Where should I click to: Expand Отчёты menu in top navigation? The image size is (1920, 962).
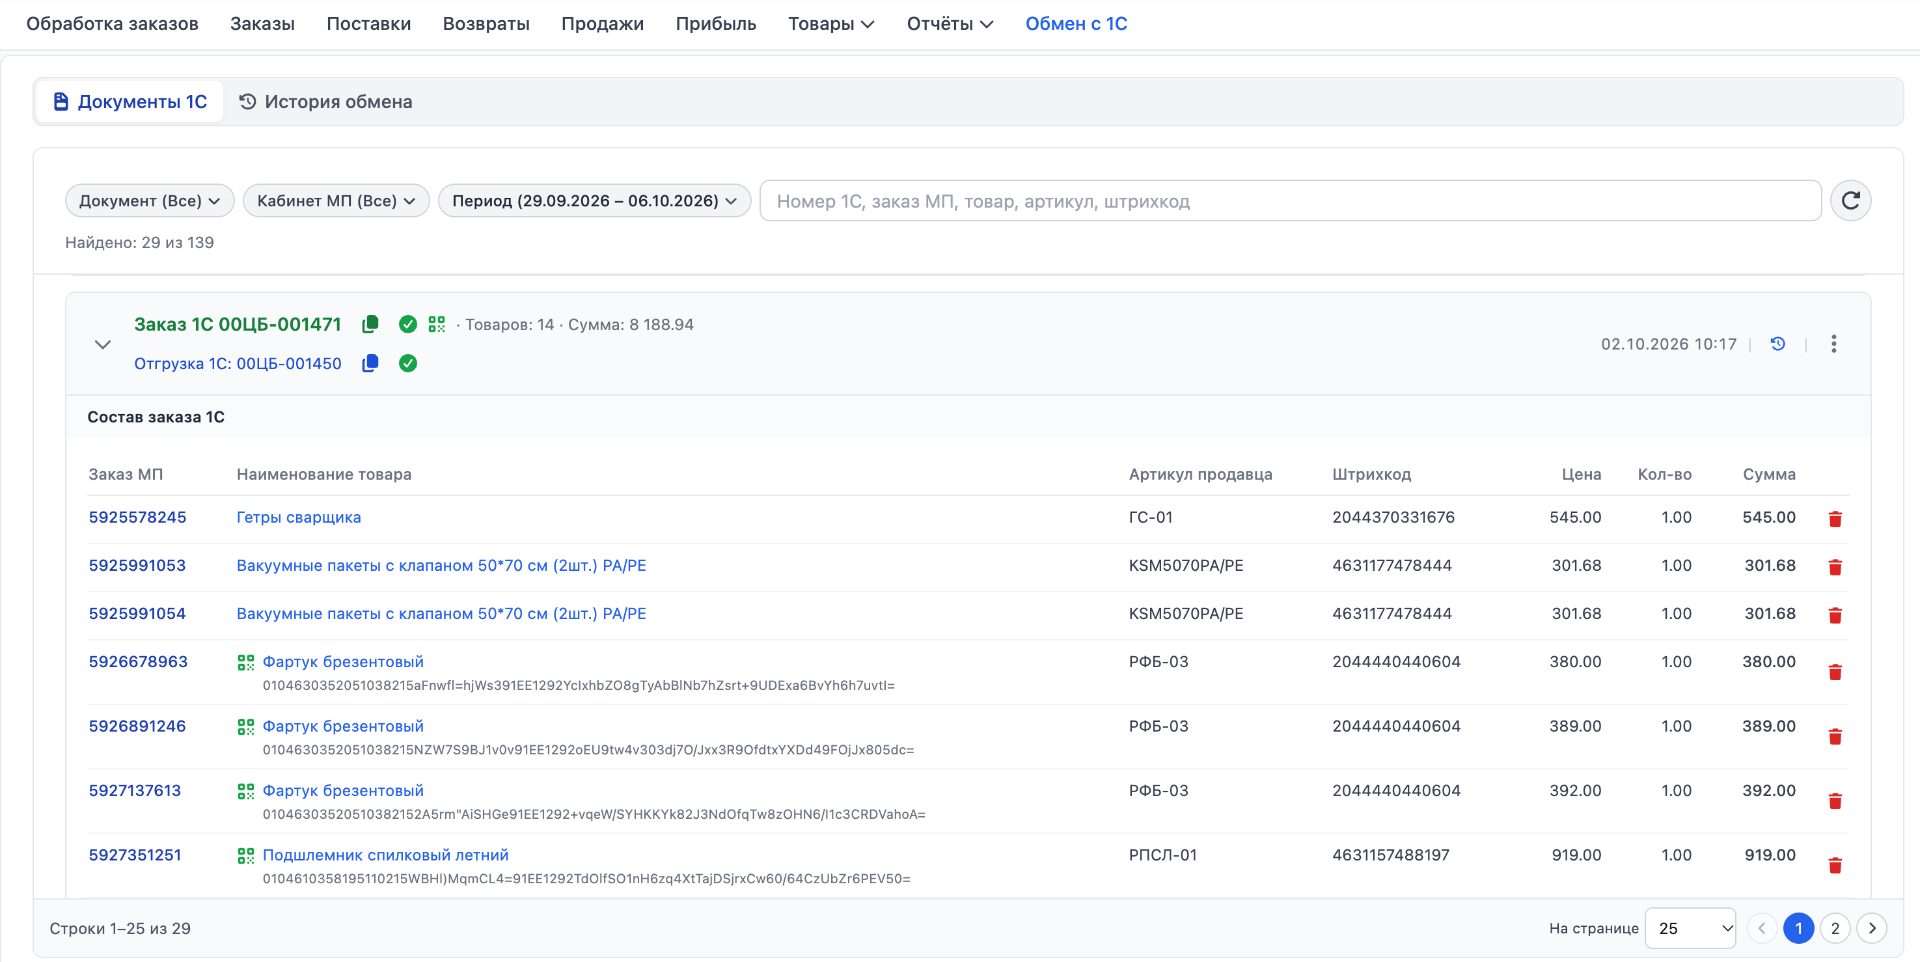[x=950, y=24]
